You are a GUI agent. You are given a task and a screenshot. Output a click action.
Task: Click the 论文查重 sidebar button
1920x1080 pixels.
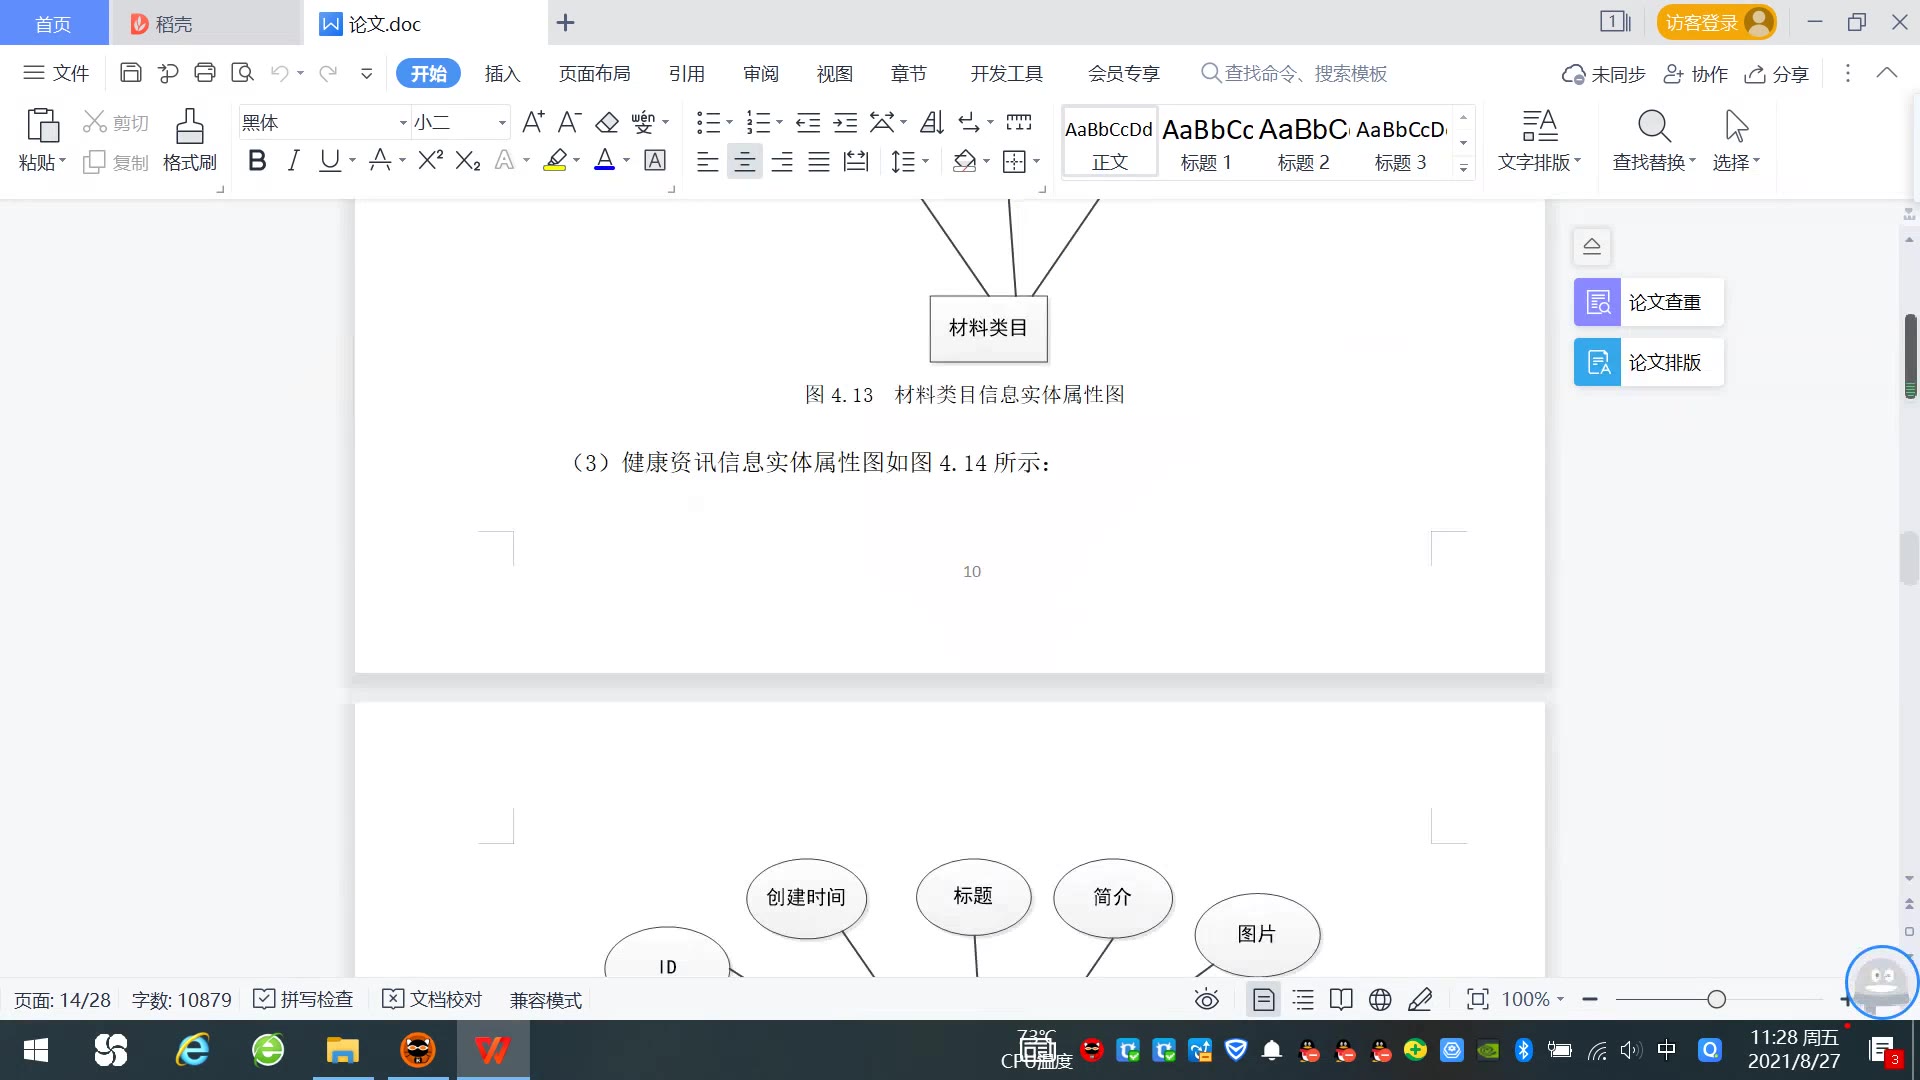tap(1648, 302)
